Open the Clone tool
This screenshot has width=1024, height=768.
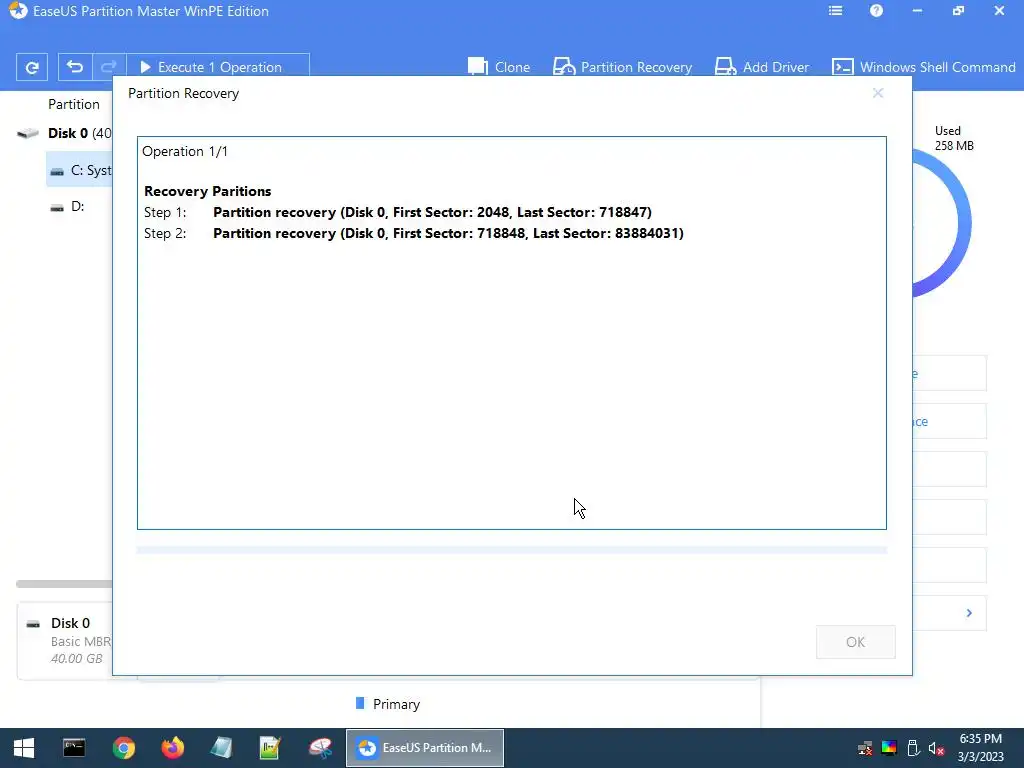coord(499,67)
